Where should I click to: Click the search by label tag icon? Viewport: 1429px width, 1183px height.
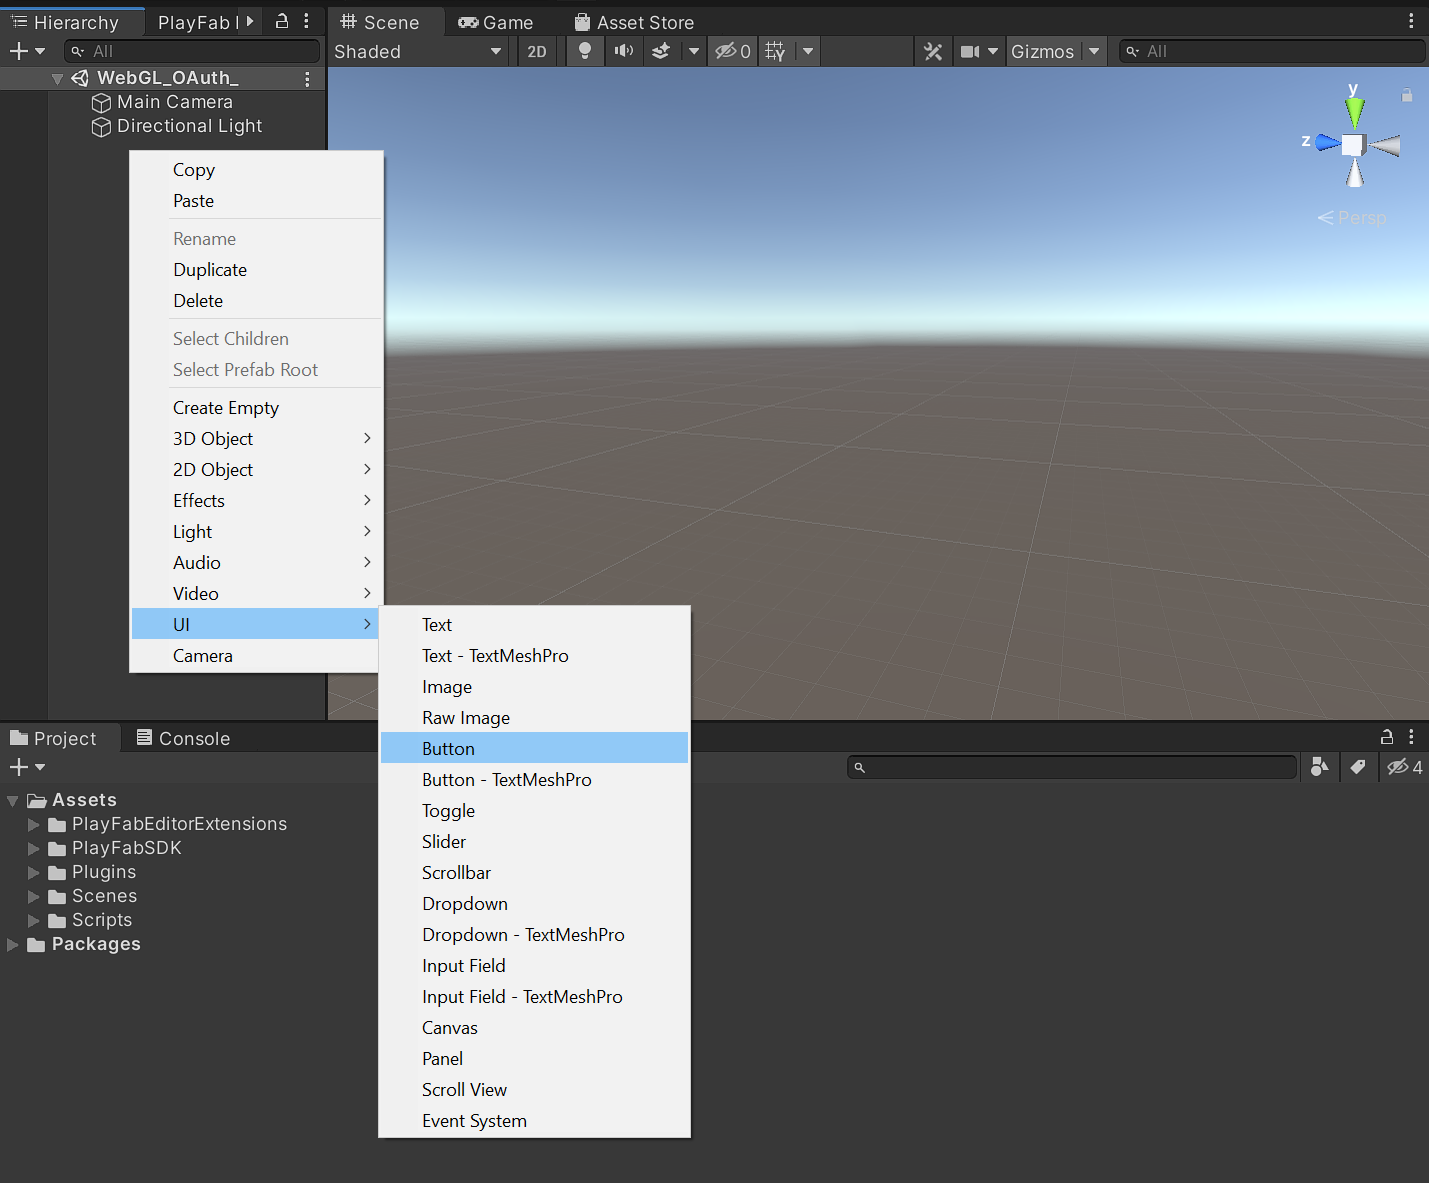pos(1357,767)
